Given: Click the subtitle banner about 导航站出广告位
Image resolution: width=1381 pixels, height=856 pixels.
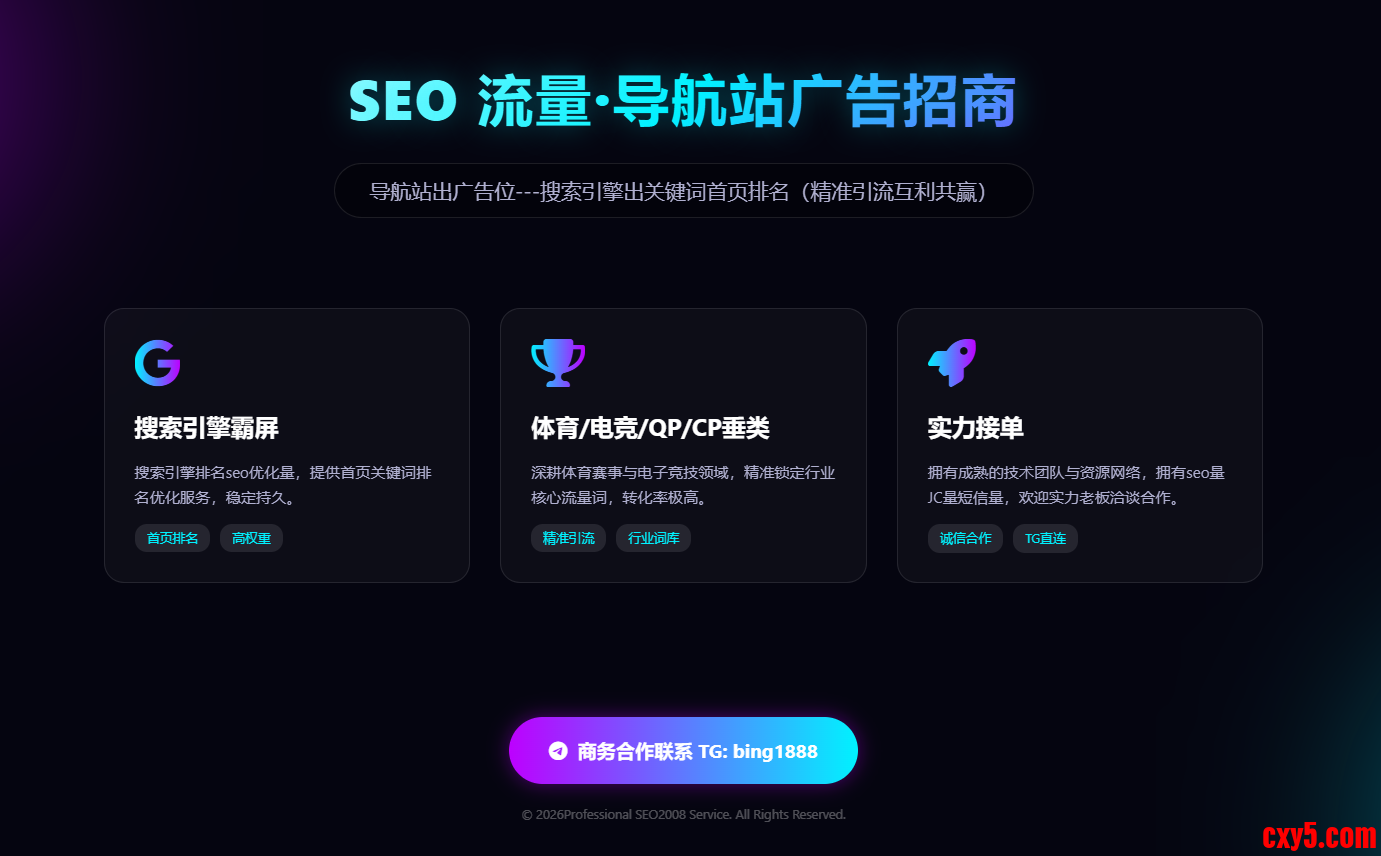Looking at the screenshot, I should pyautogui.click(x=683, y=190).
